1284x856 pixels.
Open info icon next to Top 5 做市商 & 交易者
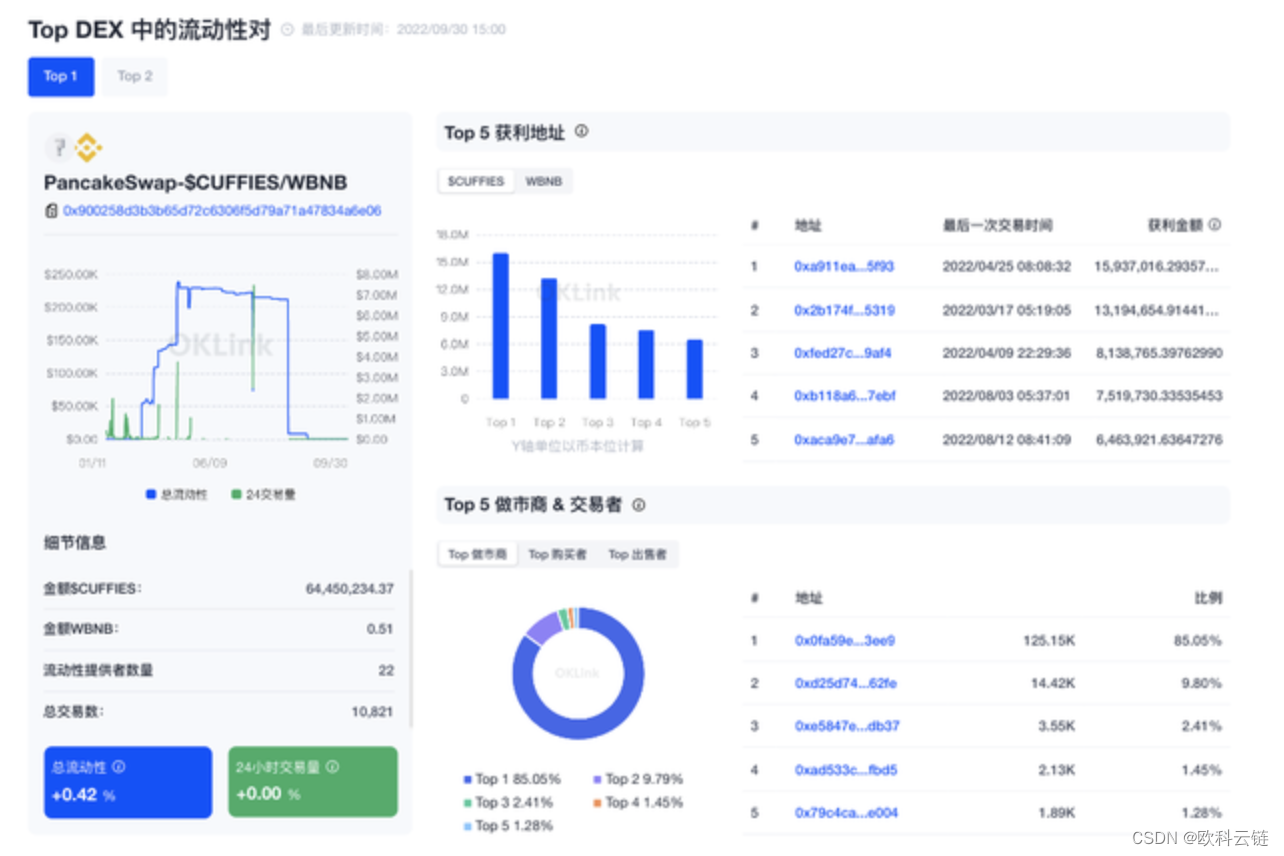click(x=639, y=505)
